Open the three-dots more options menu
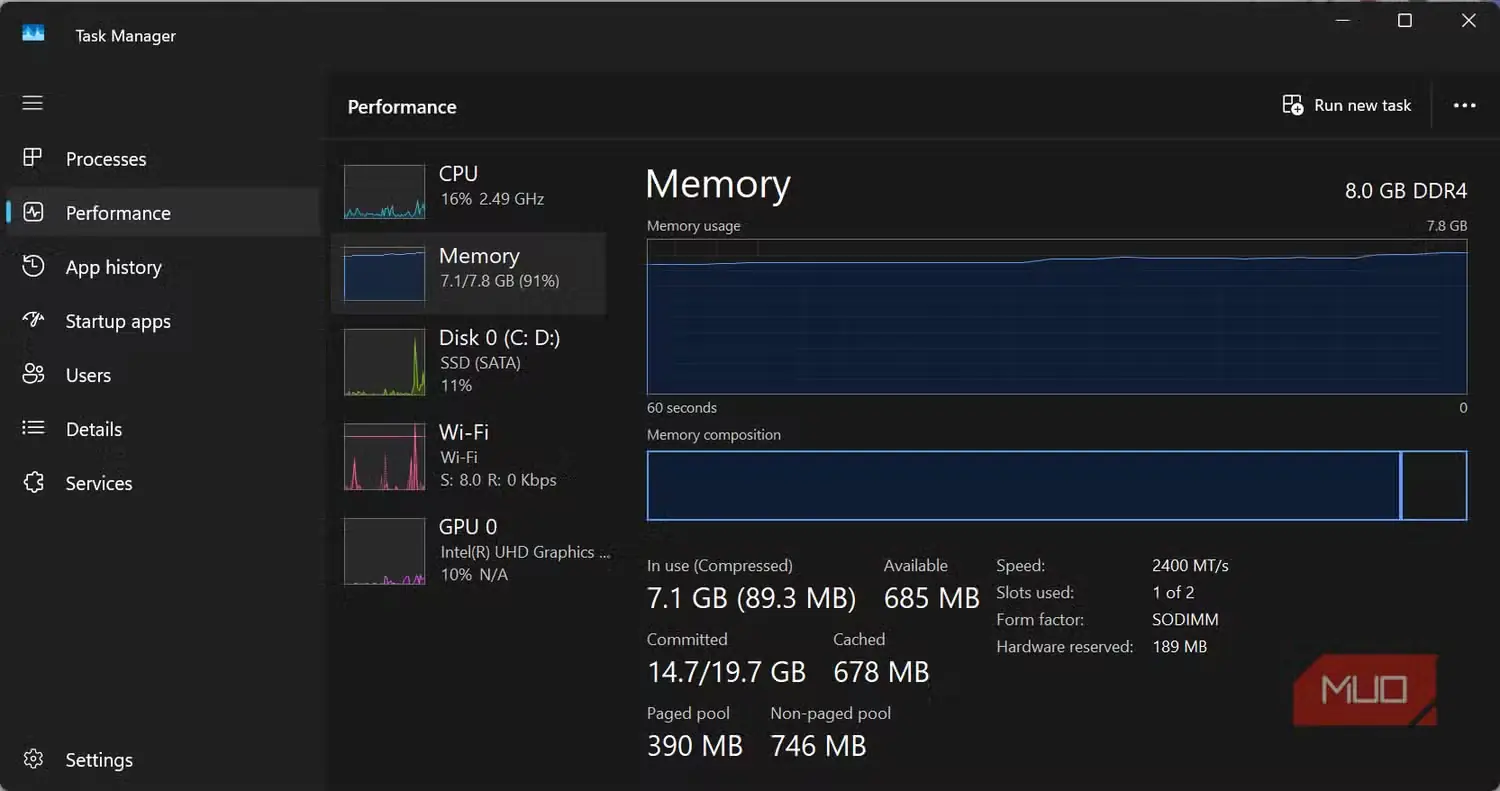1500x791 pixels. pos(1464,106)
